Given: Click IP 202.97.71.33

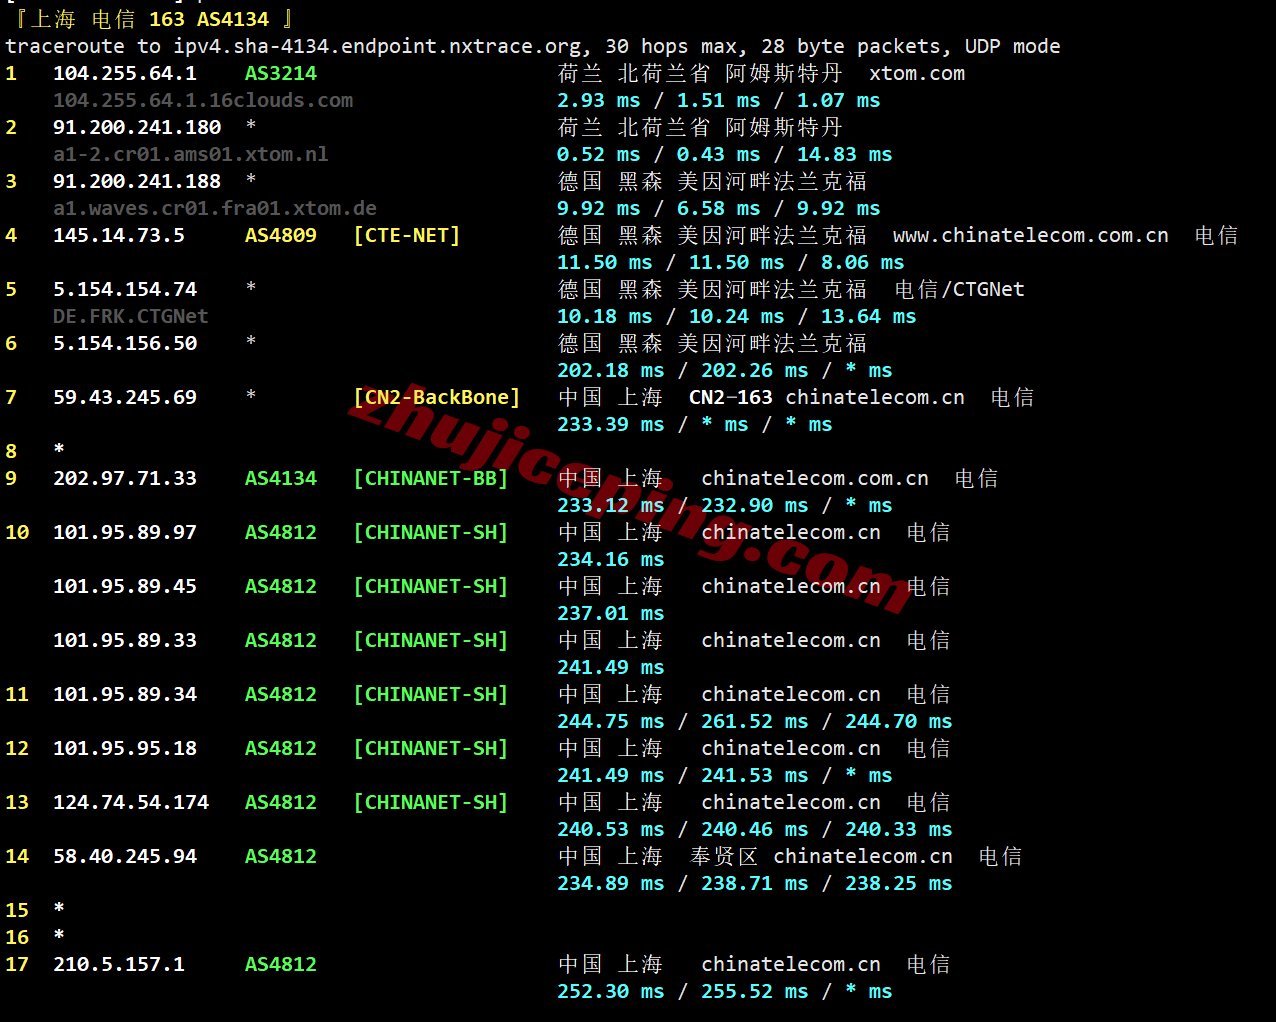Looking at the screenshot, I should [x=125, y=479].
